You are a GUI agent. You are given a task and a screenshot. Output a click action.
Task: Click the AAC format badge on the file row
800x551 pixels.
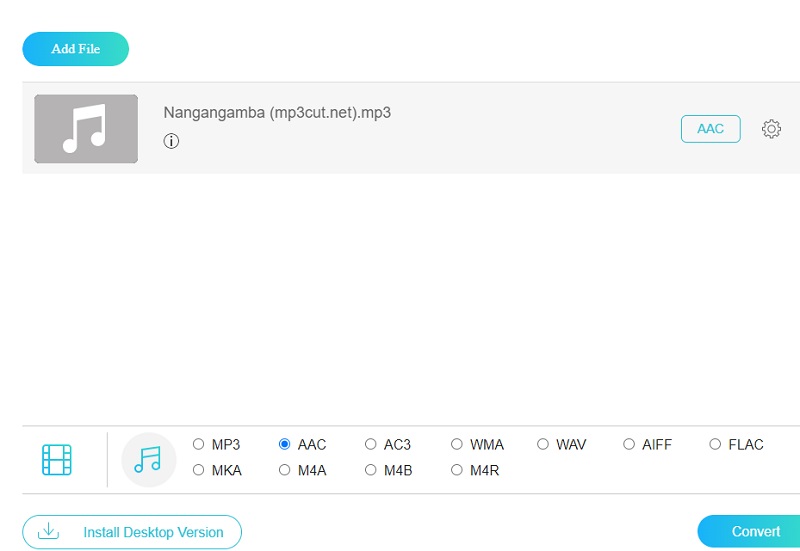tap(710, 129)
